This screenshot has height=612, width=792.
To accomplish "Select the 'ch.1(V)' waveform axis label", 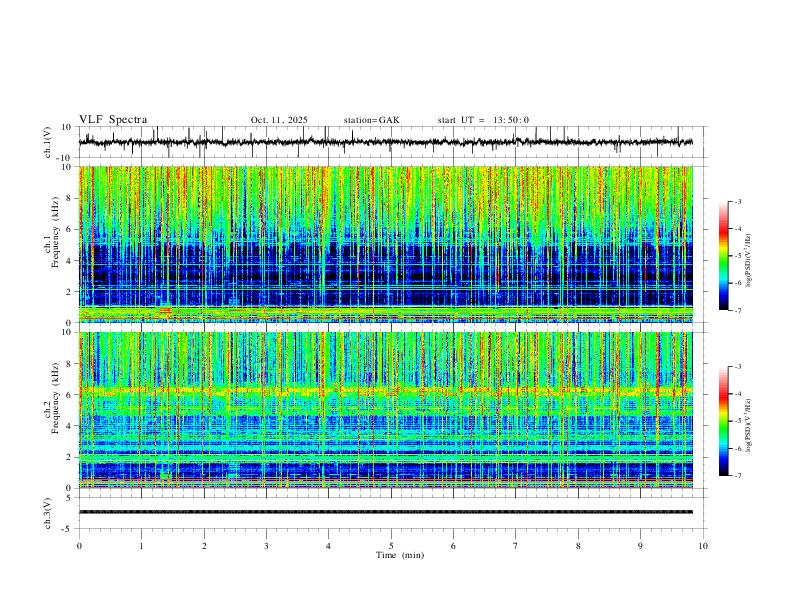I will click(48, 142).
